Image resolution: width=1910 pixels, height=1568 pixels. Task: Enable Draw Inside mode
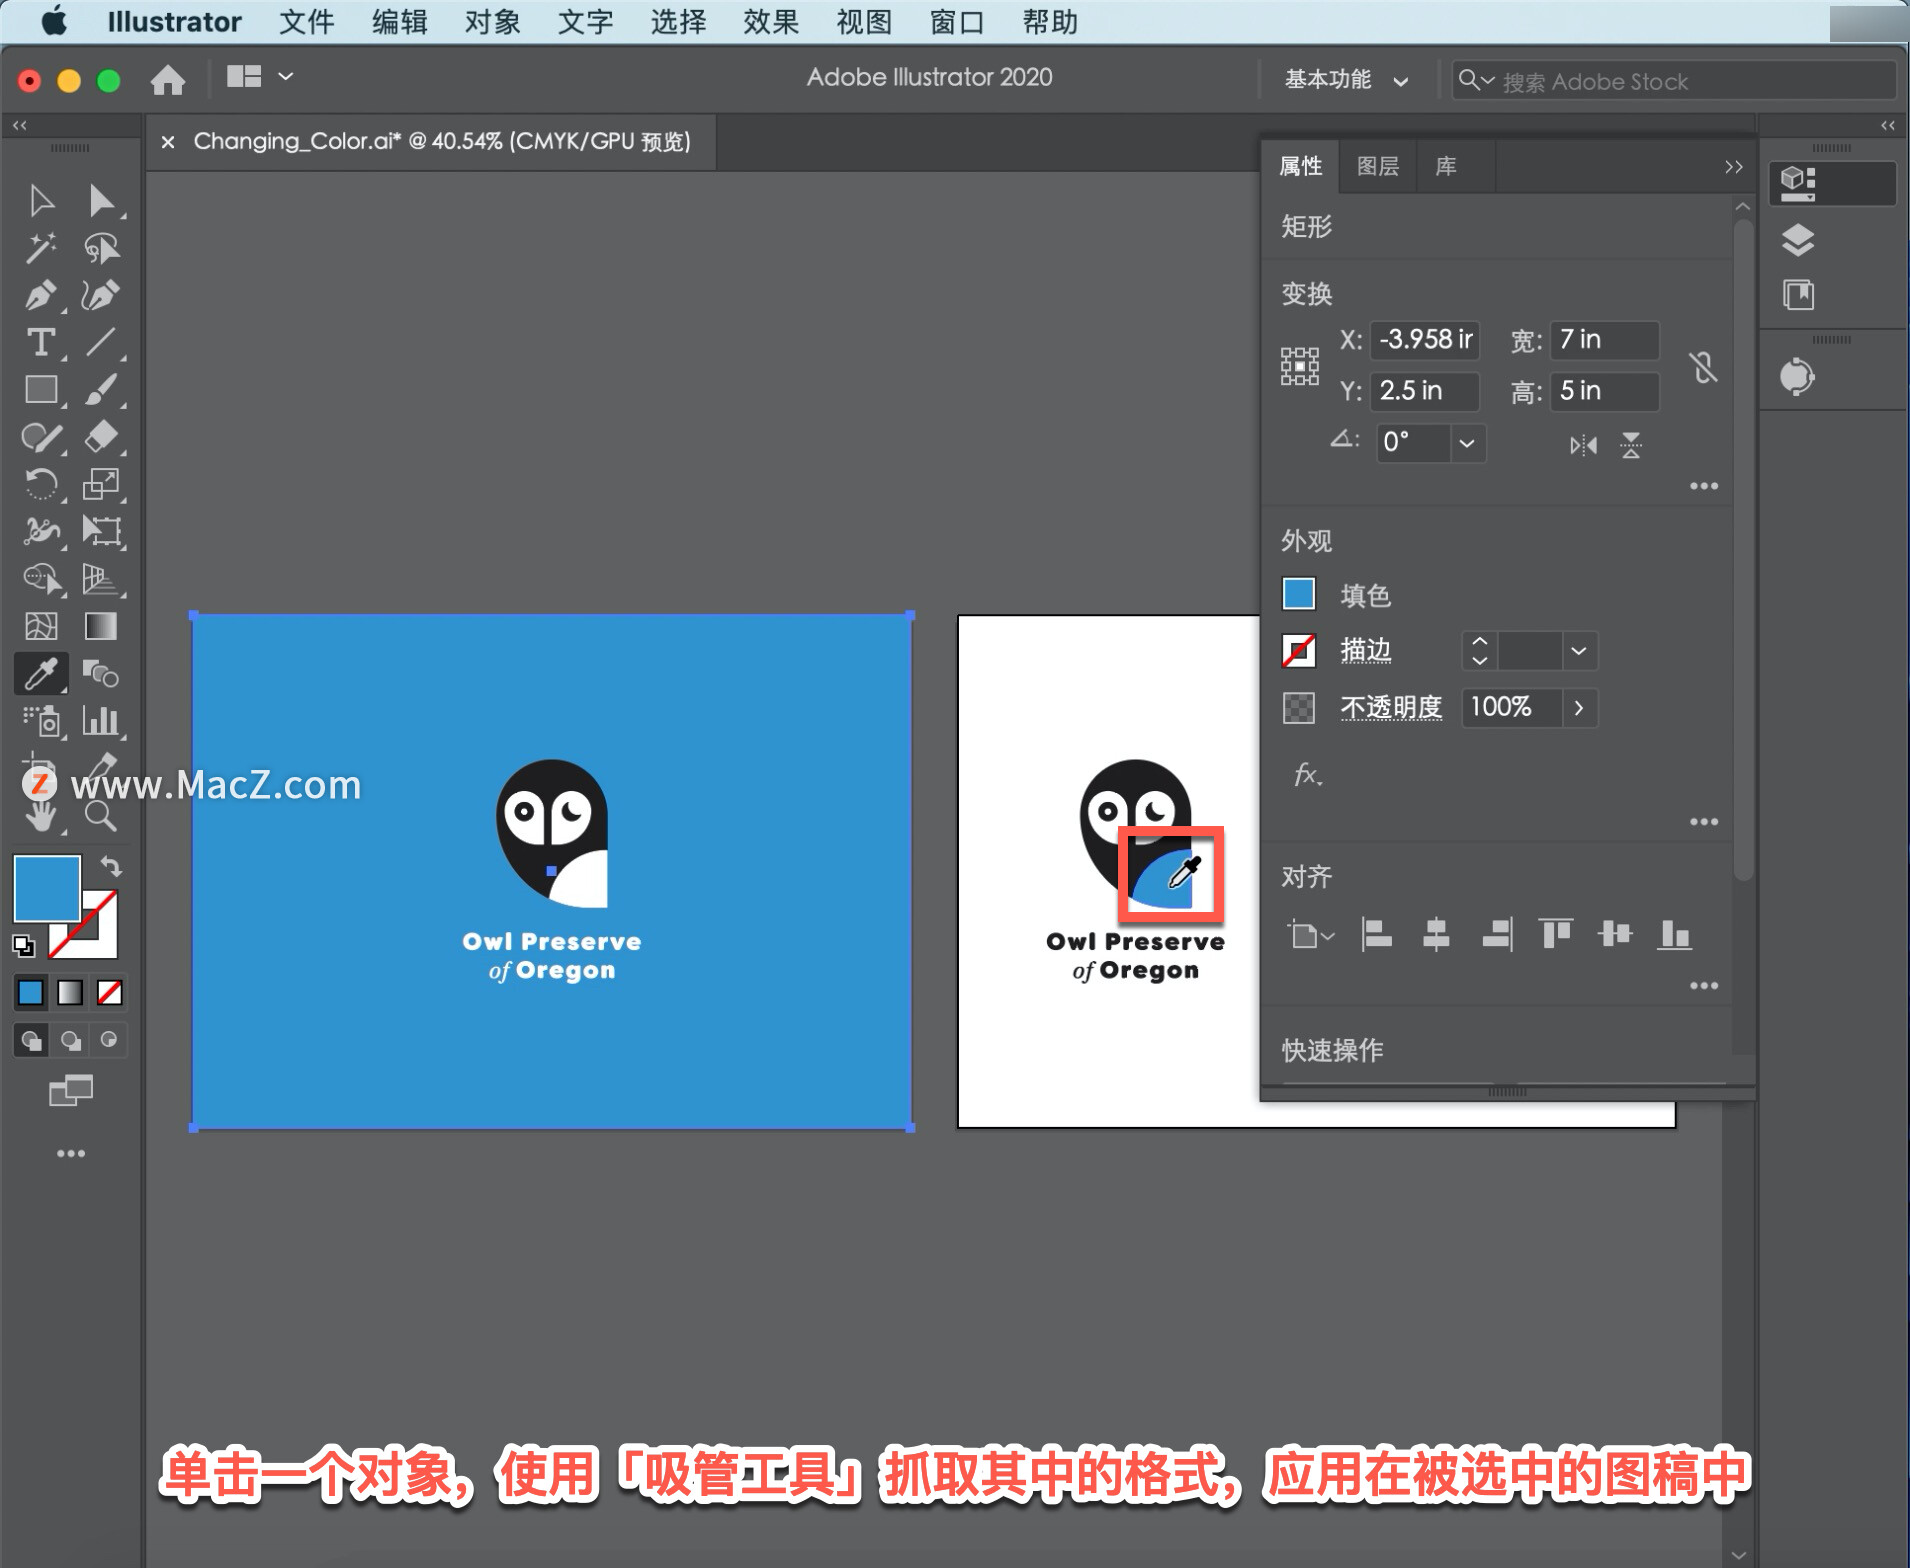109,1040
